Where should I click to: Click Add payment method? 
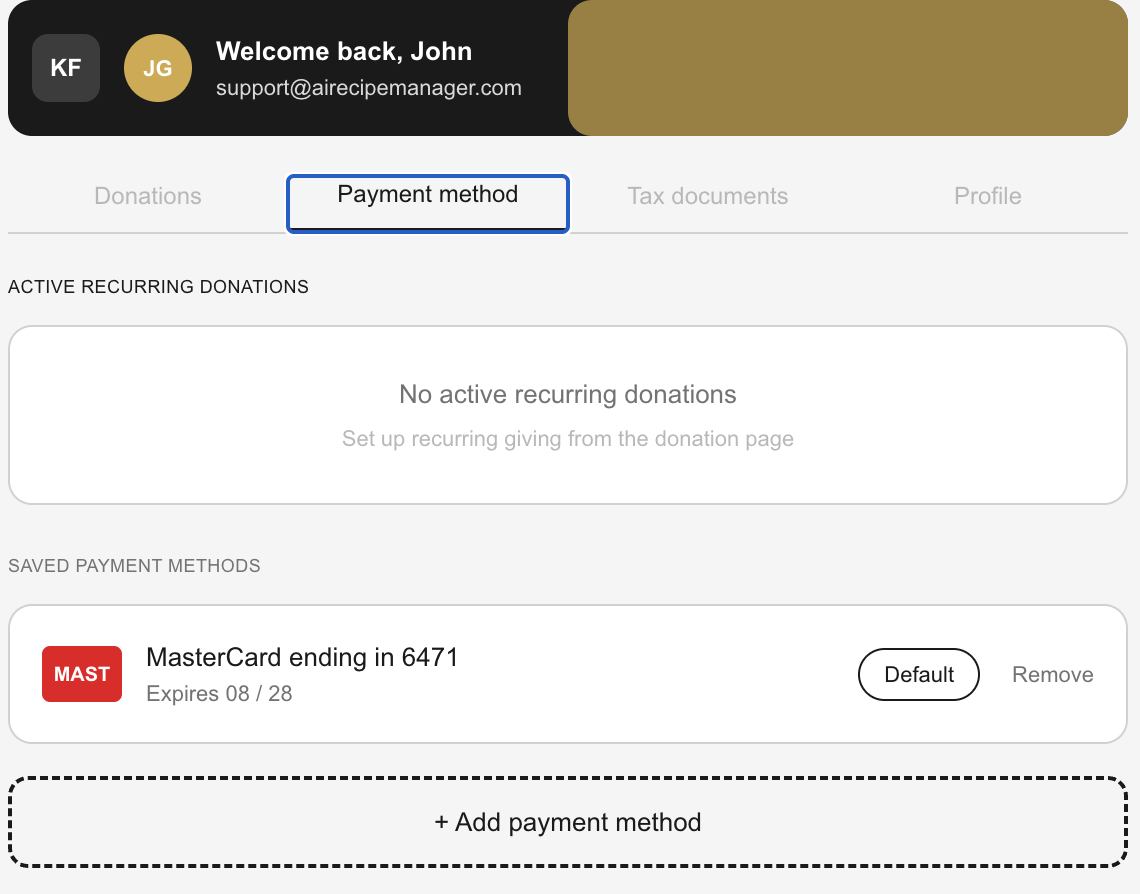[x=568, y=822]
